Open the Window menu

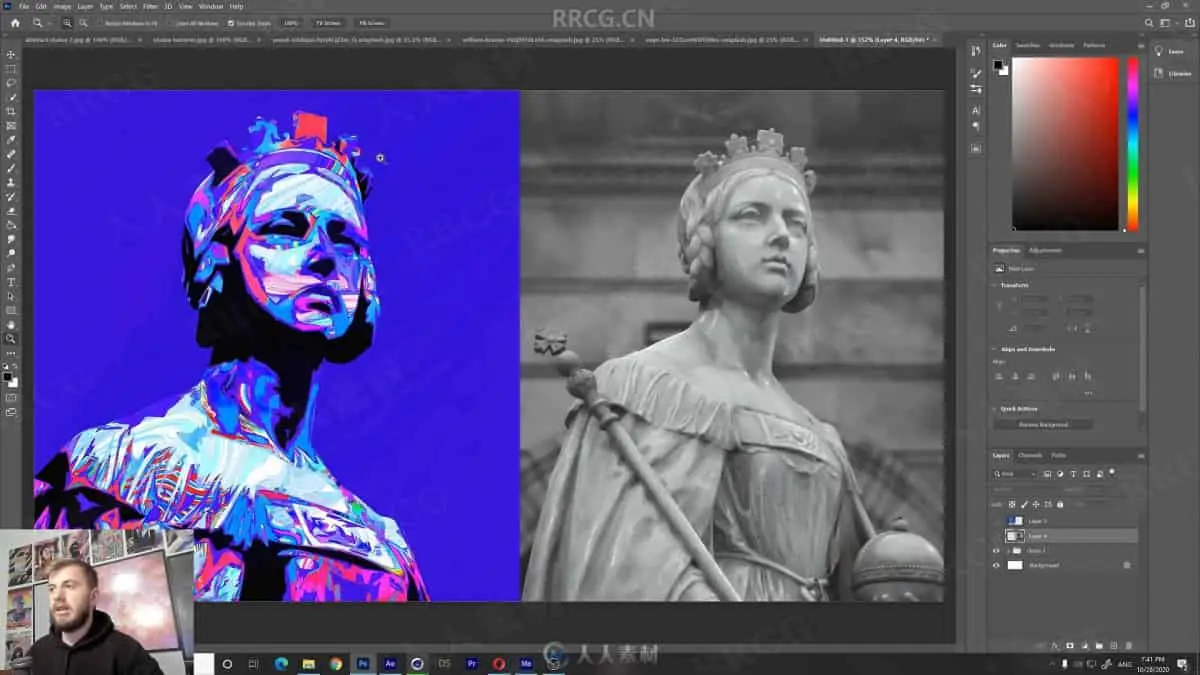click(x=211, y=6)
